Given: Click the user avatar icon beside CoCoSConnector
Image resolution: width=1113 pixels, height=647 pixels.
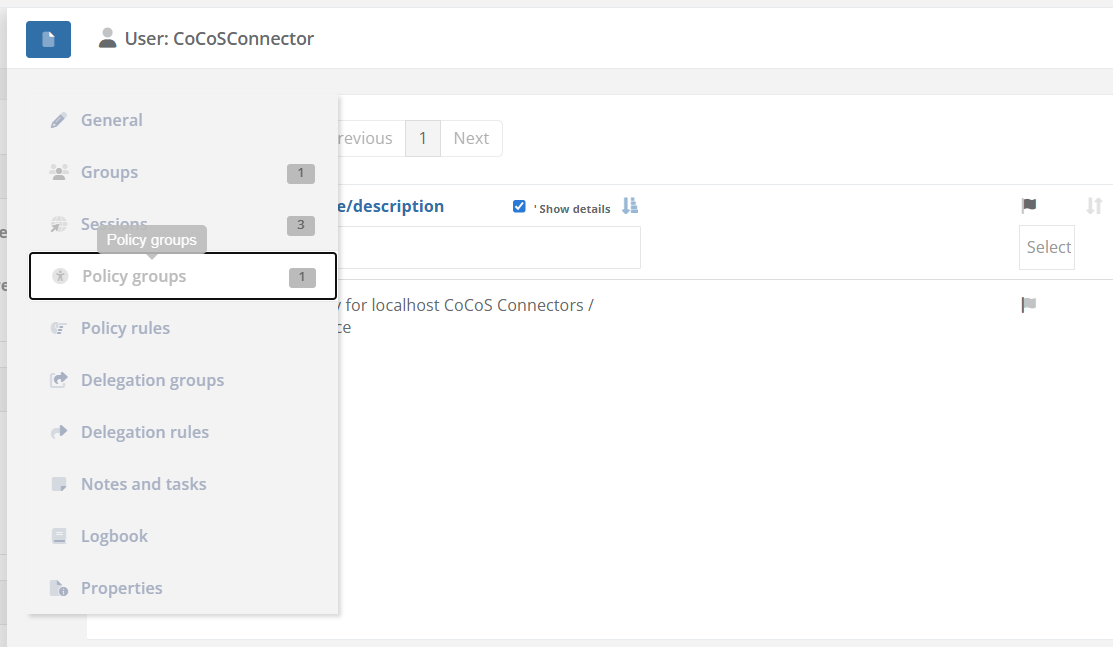Looking at the screenshot, I should coord(107,38).
